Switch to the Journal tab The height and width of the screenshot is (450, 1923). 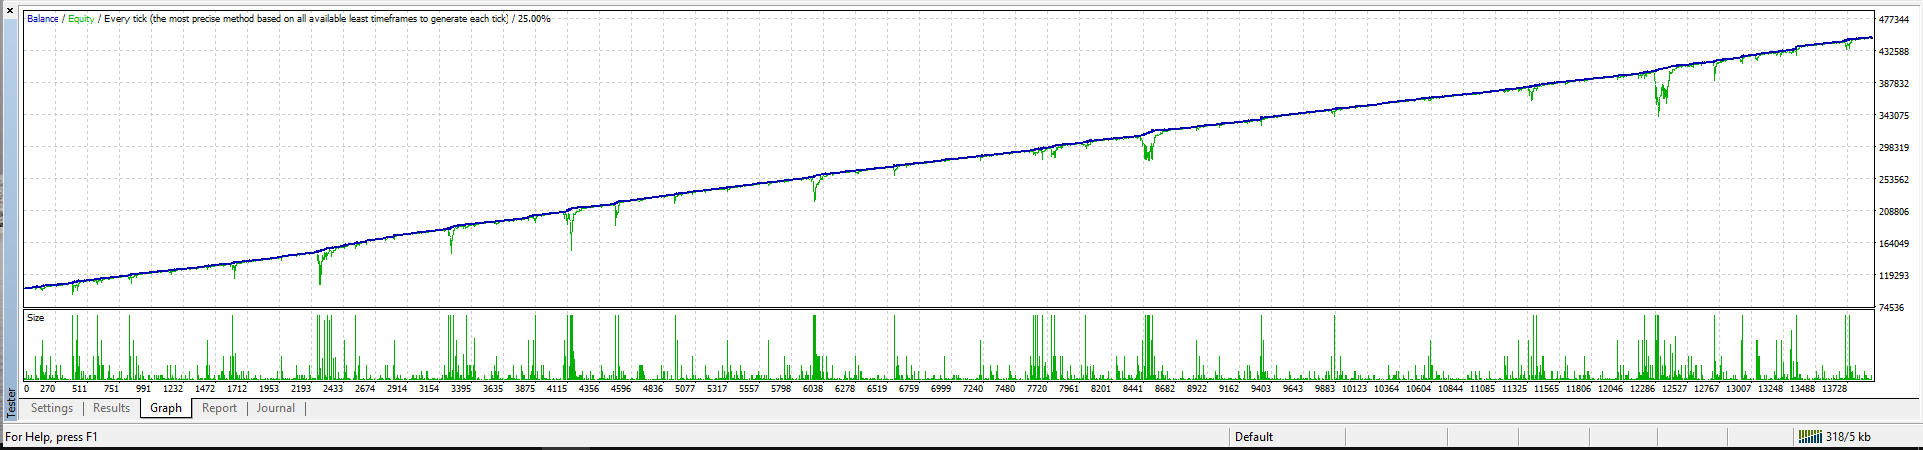click(x=276, y=408)
